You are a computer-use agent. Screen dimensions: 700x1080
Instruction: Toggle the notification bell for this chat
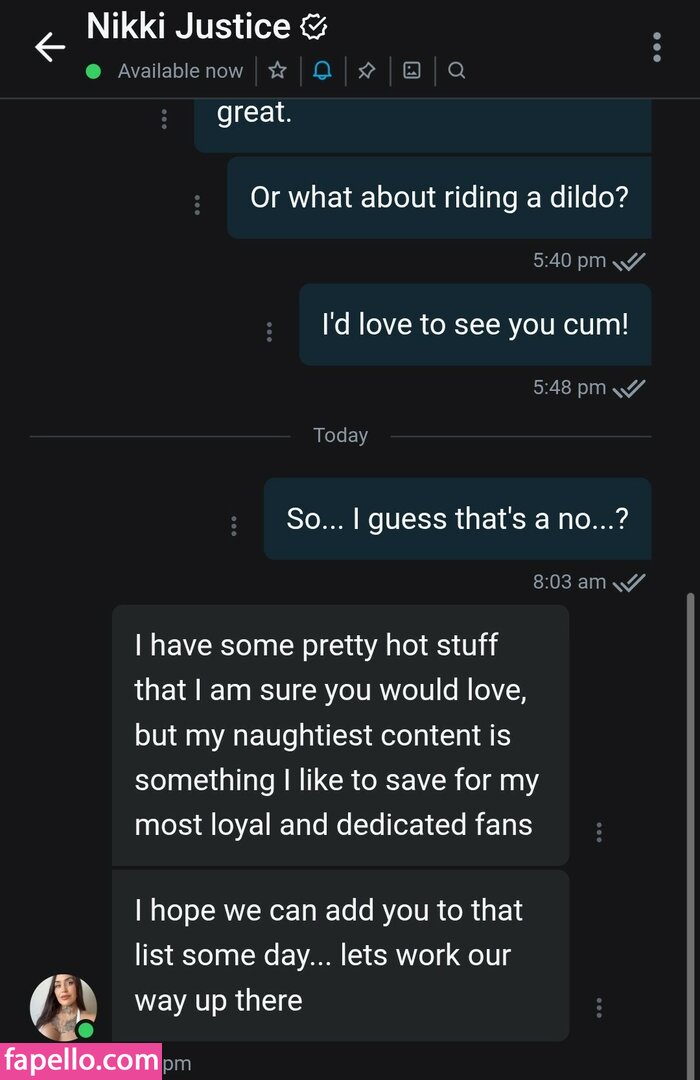(322, 71)
